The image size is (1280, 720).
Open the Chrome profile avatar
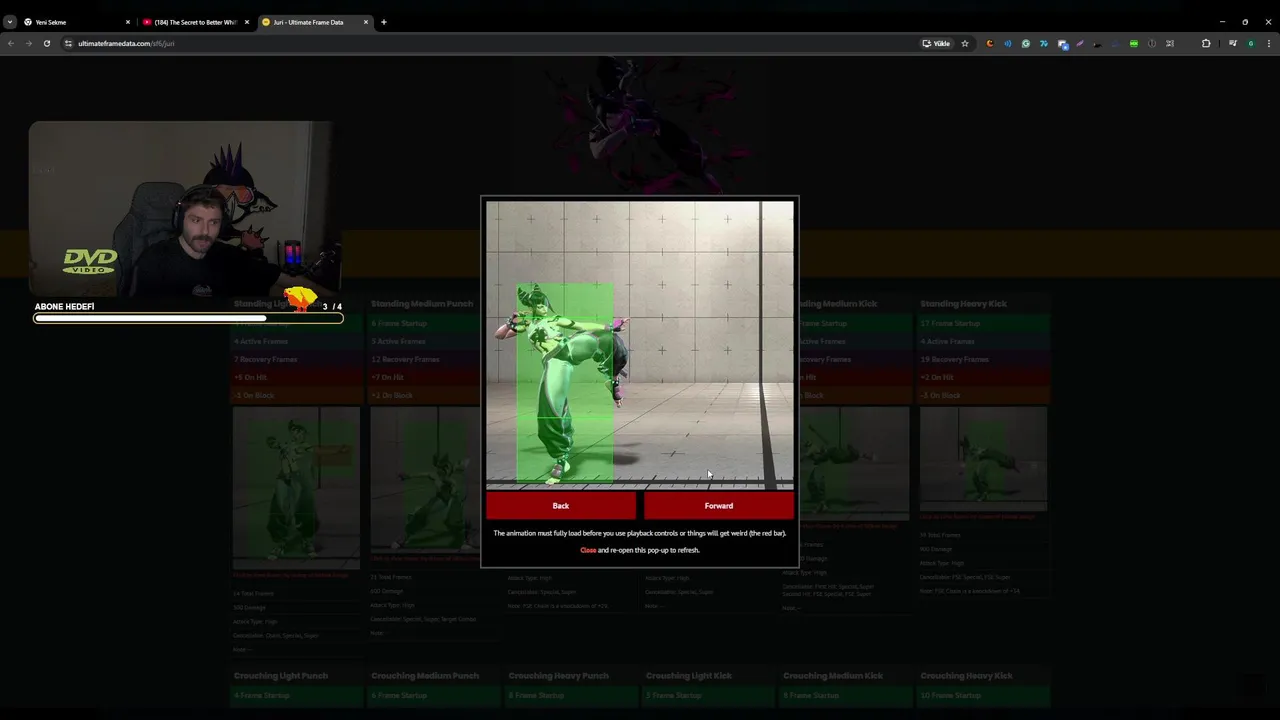point(1251,43)
